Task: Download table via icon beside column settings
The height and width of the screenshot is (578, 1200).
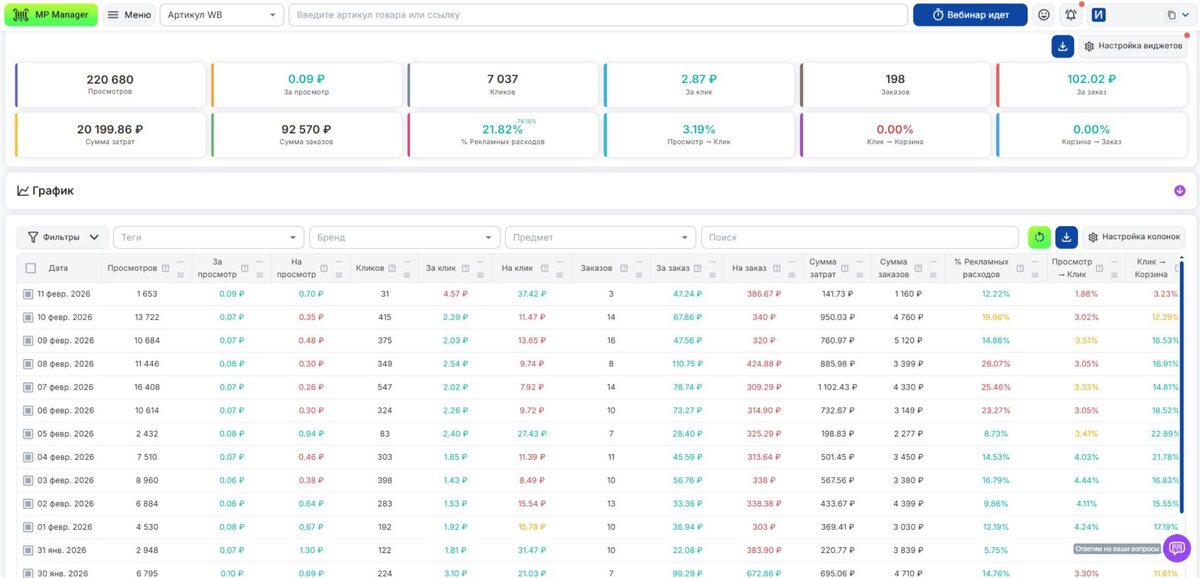Action: pos(1067,237)
